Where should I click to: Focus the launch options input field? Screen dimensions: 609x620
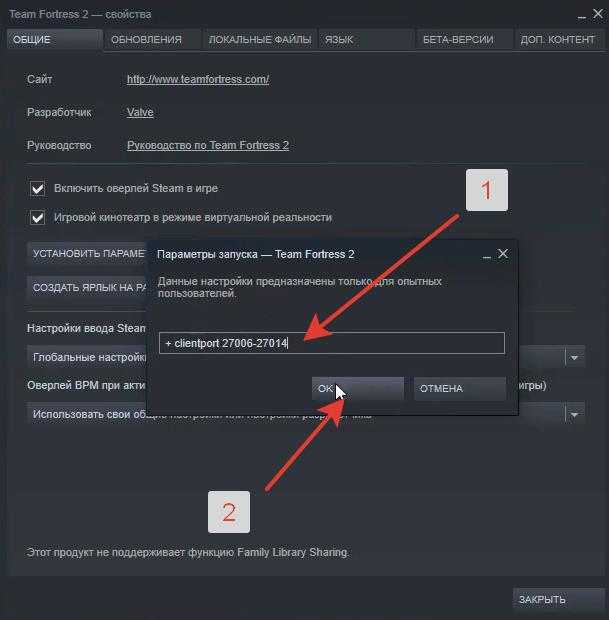(332, 343)
